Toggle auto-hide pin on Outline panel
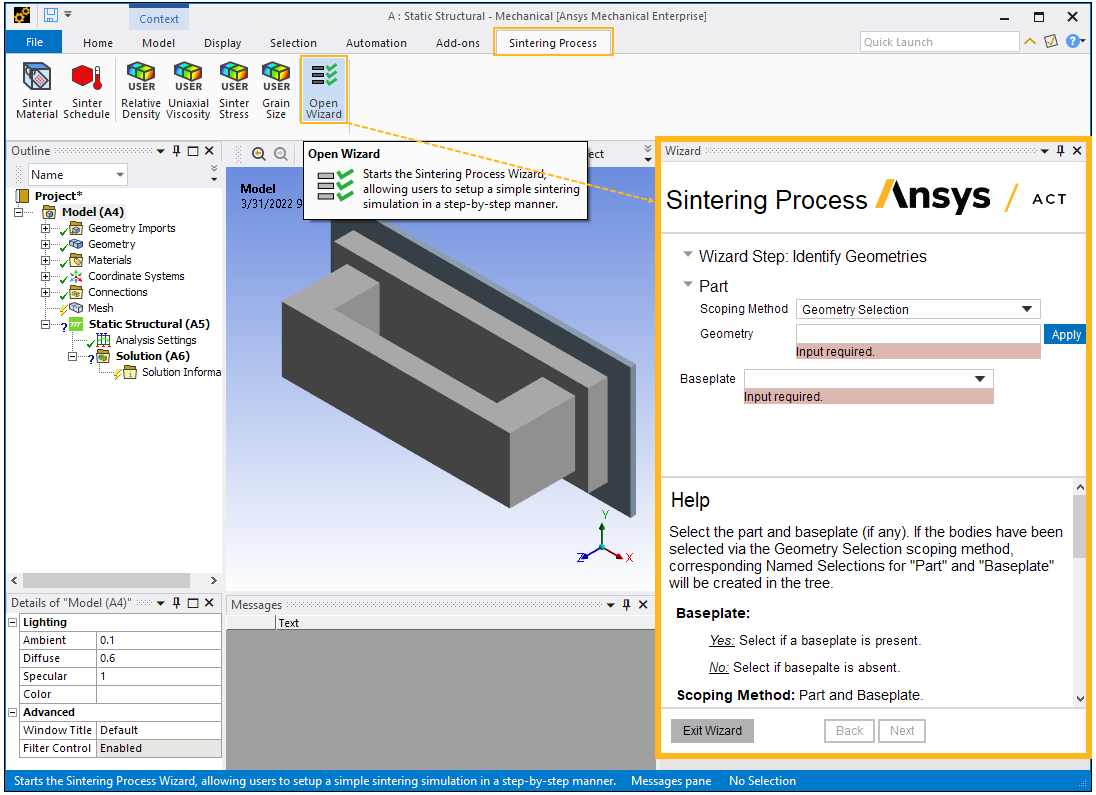The width and height of the screenshot is (1096, 795). click(176, 151)
